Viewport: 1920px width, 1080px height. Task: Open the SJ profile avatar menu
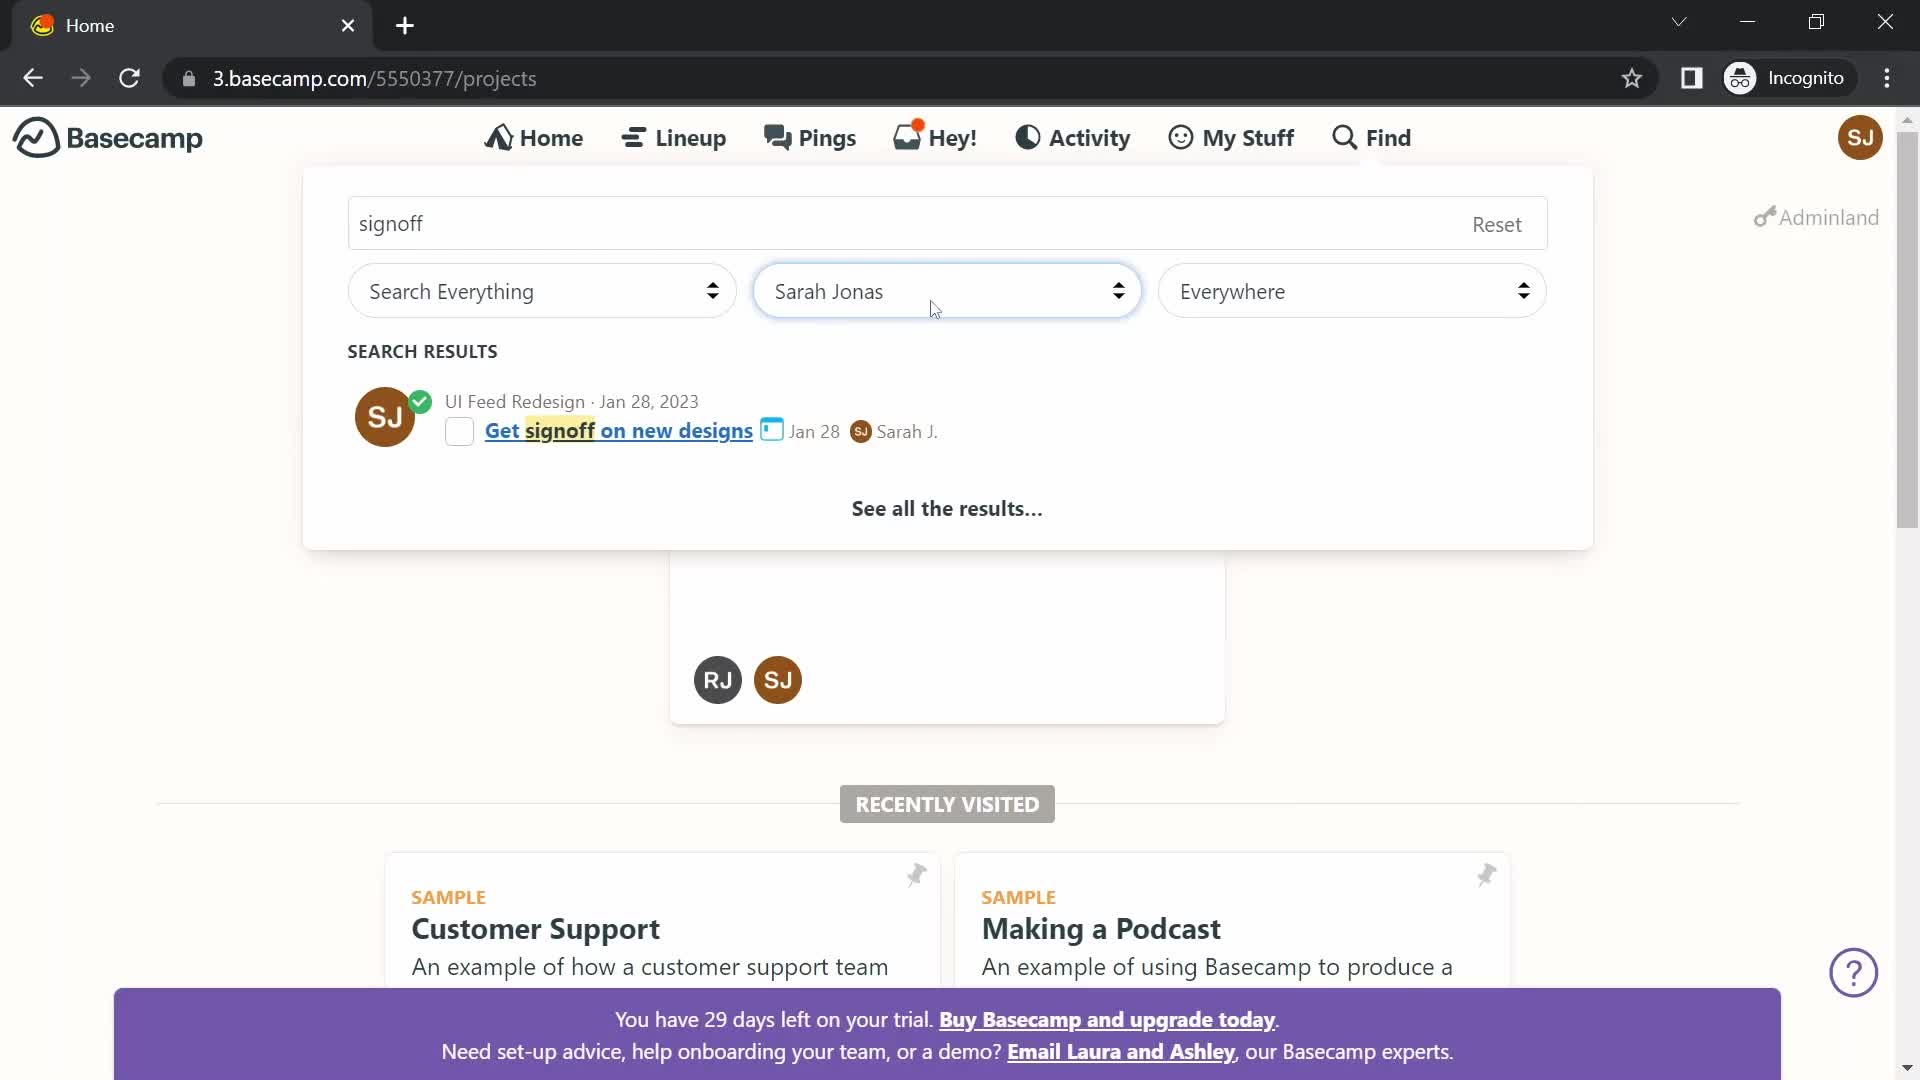click(1861, 136)
